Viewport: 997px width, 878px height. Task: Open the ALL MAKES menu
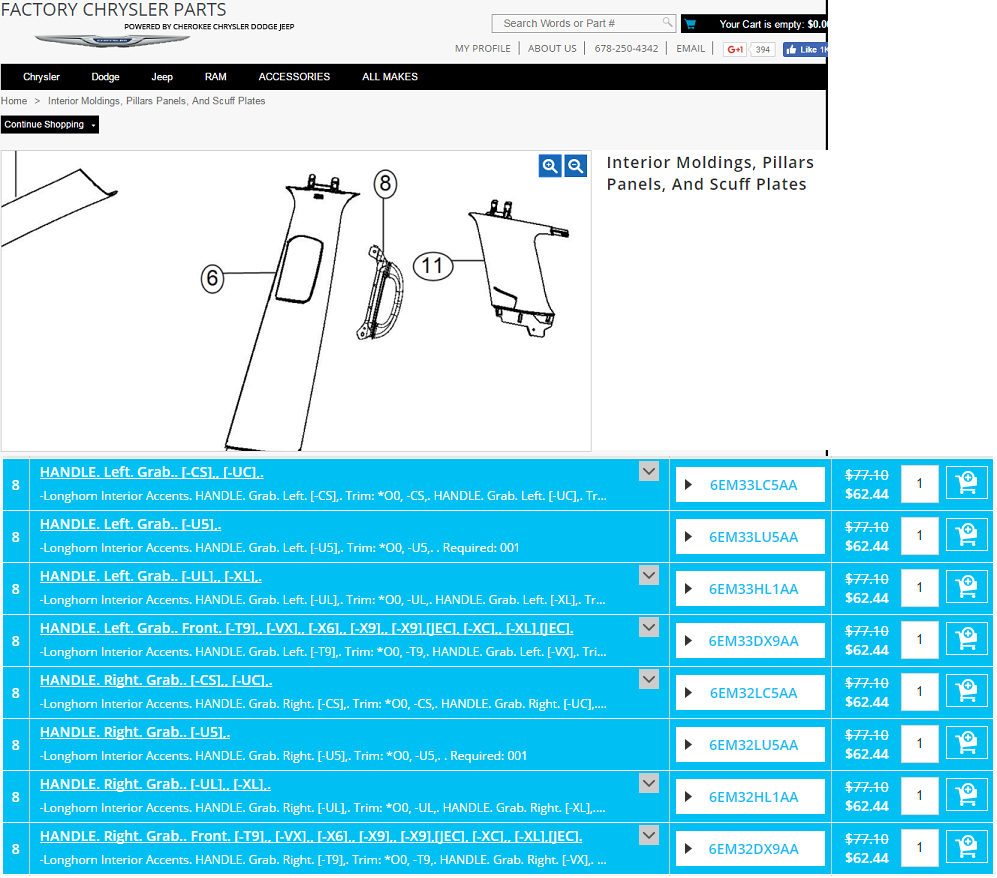390,77
